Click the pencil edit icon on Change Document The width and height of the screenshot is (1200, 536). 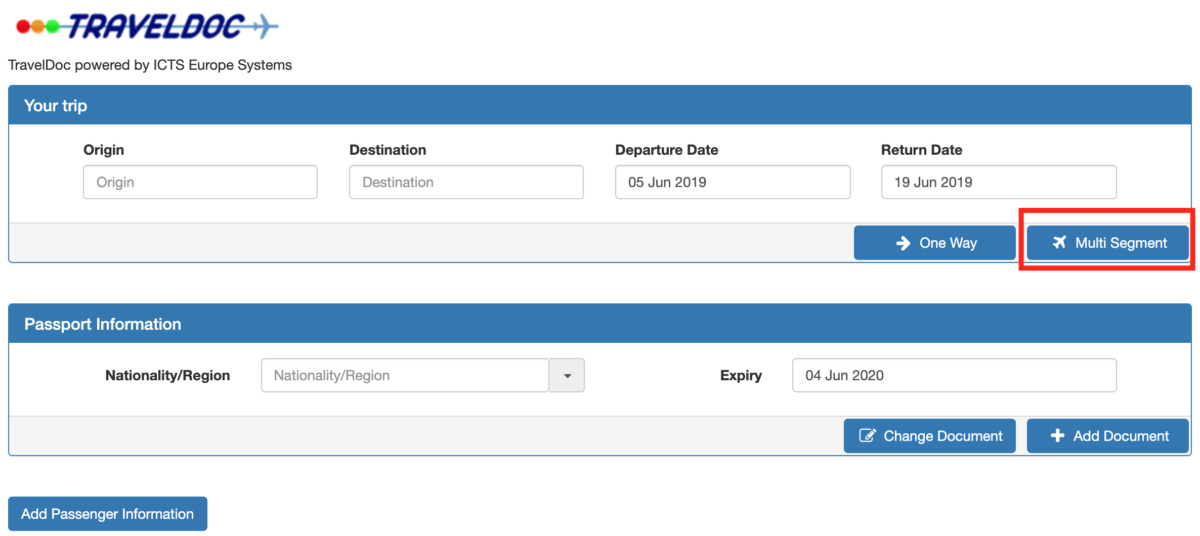(867, 436)
